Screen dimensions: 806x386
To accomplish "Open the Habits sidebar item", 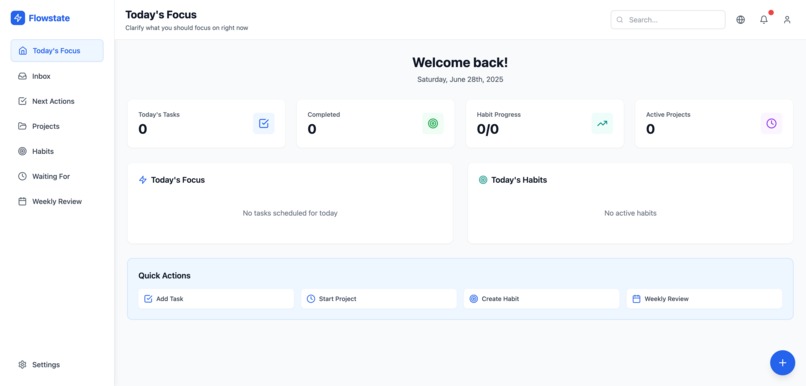I will coord(57,152).
